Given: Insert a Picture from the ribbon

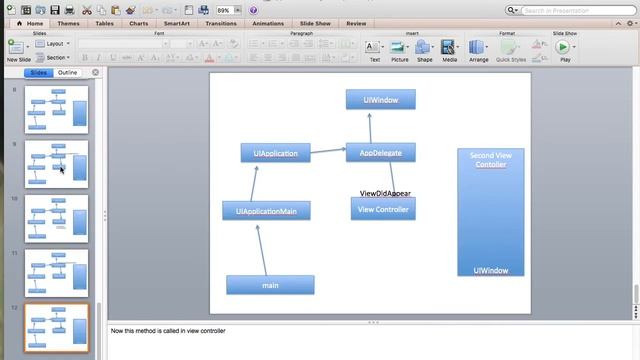Looking at the screenshot, I should 397,47.
